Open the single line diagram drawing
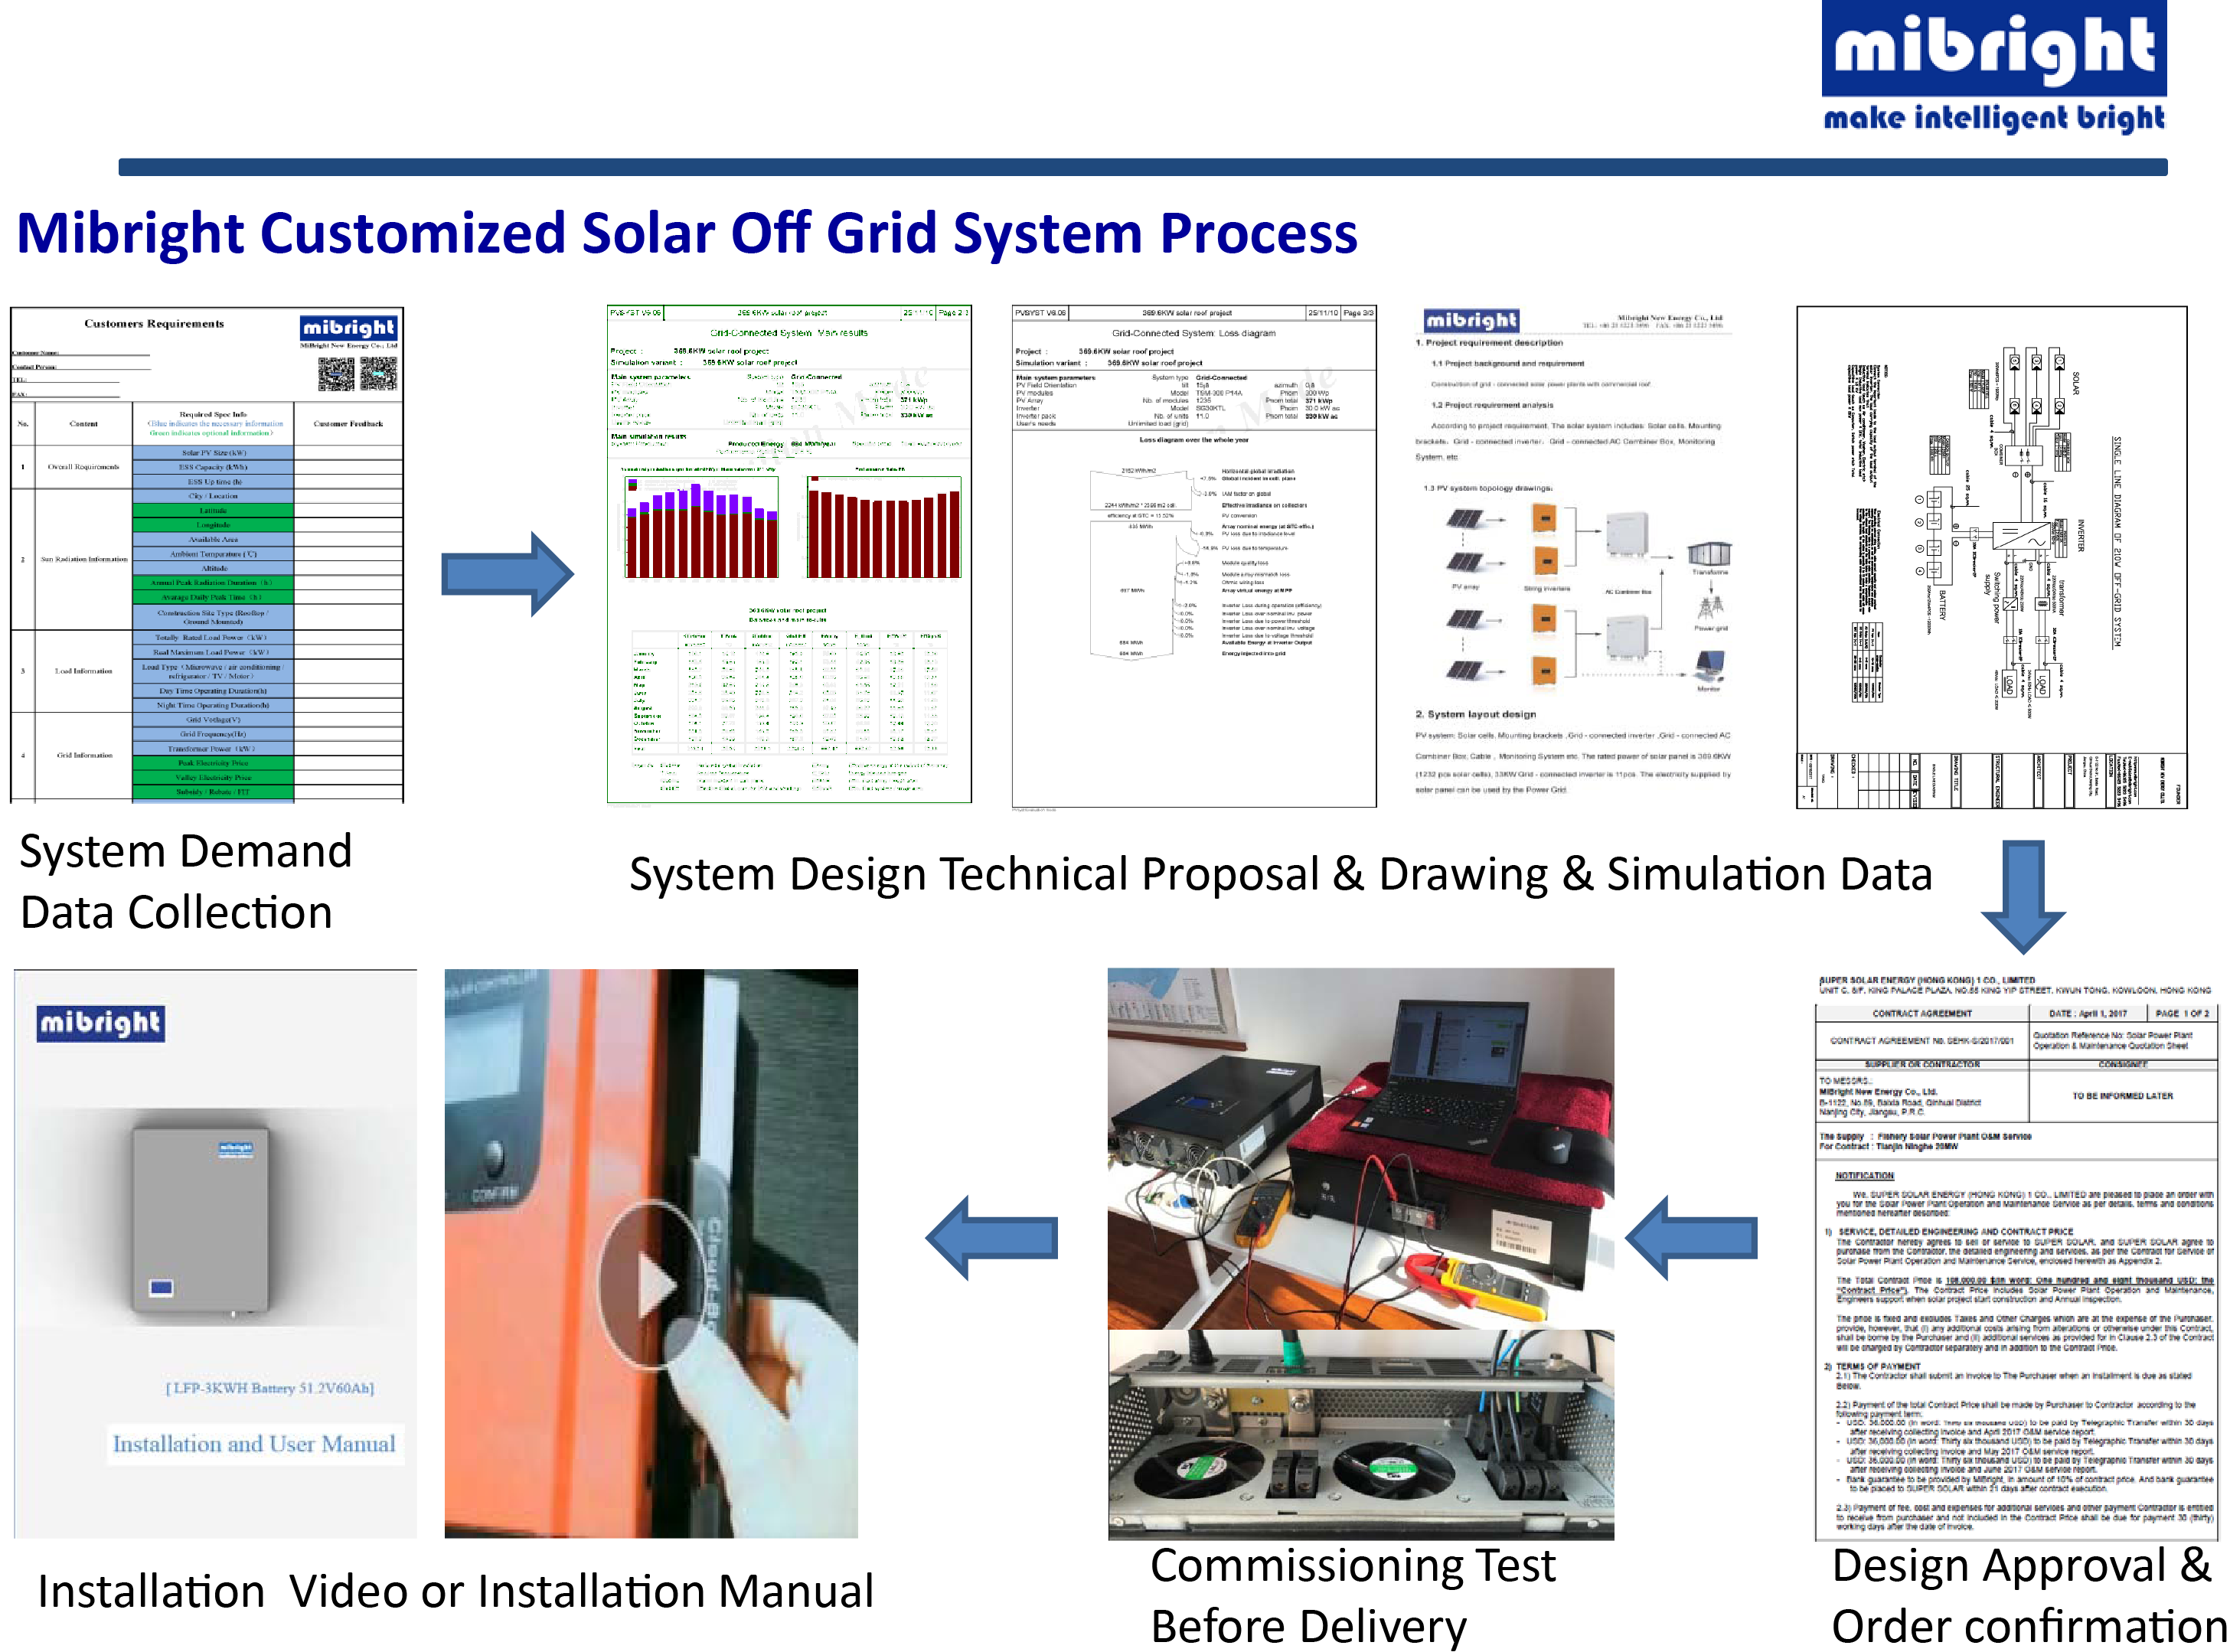This screenshot has height=1652, width=2230. 1991,557
